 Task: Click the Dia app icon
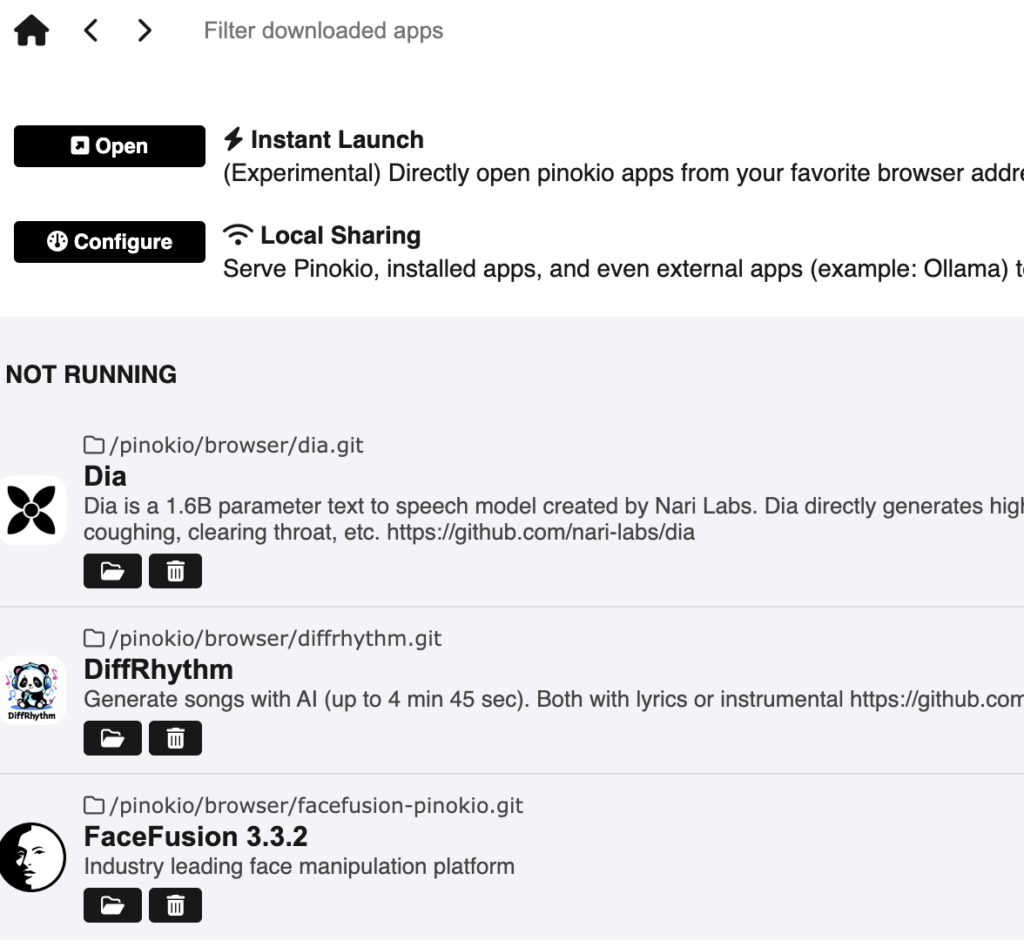click(x=32, y=510)
